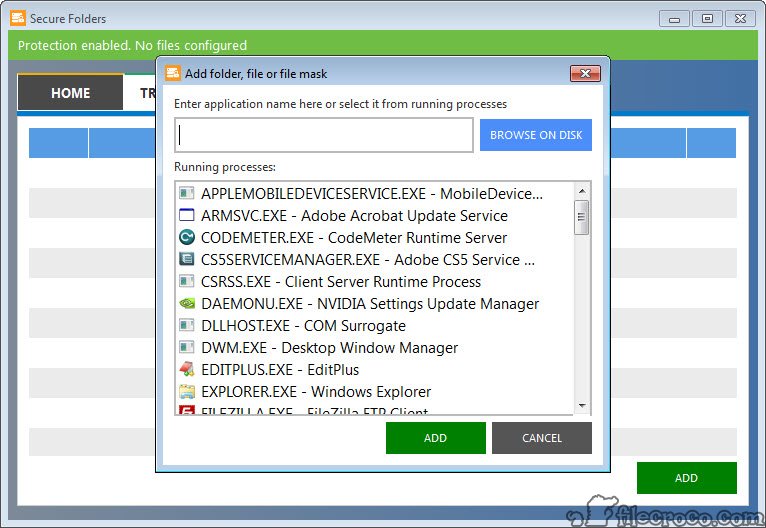The width and height of the screenshot is (766, 528).
Task: Select EDITPLUS.EXE - EditPlus
Action: (x=375, y=369)
